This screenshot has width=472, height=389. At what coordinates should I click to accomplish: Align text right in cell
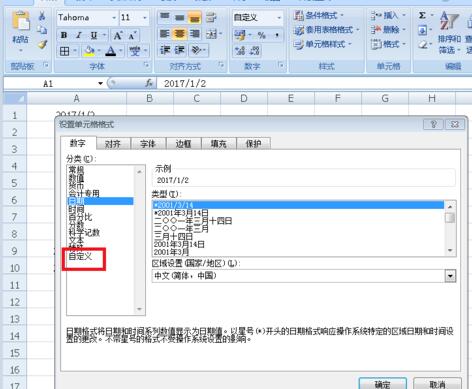click(x=195, y=33)
